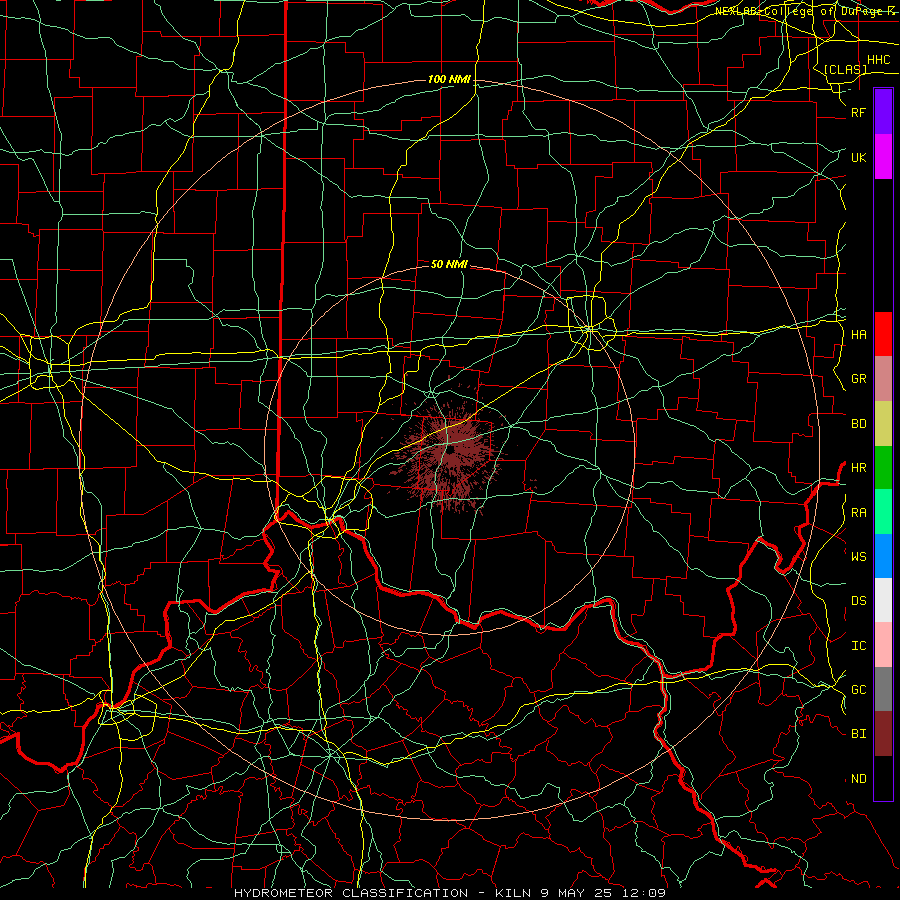Click the "[CLAS]" units label
The width and height of the screenshot is (900, 900).
tap(845, 69)
